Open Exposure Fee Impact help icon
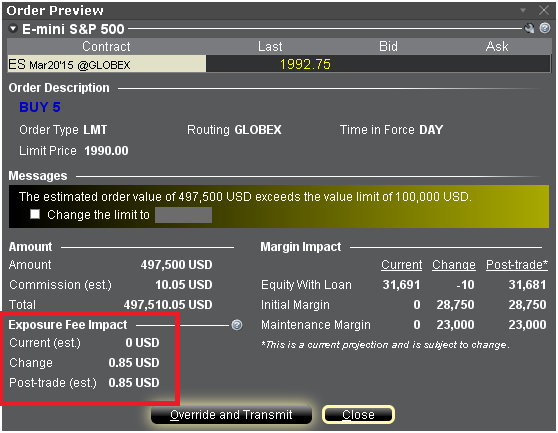The height and width of the screenshot is (433, 558). 237,325
